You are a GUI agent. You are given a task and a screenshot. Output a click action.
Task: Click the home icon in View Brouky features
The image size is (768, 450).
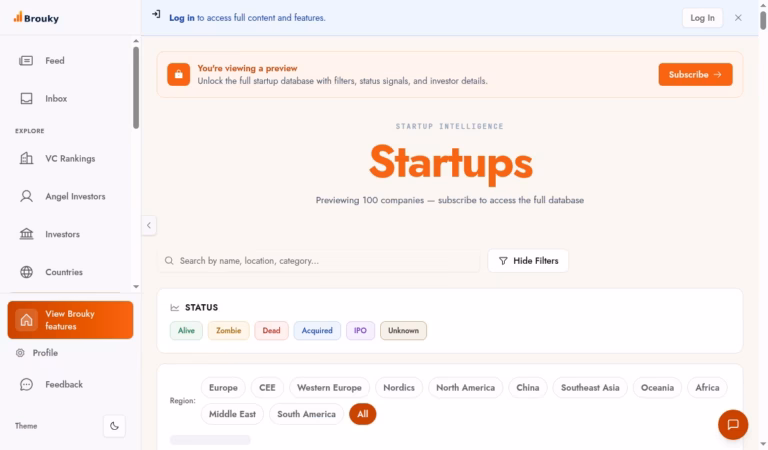coord(26,320)
